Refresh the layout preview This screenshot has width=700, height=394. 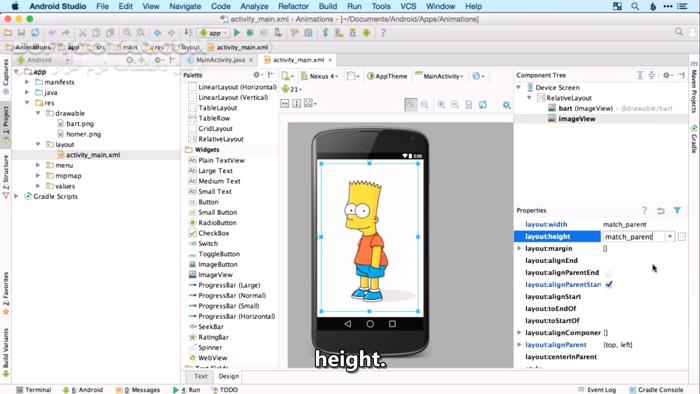483,104
